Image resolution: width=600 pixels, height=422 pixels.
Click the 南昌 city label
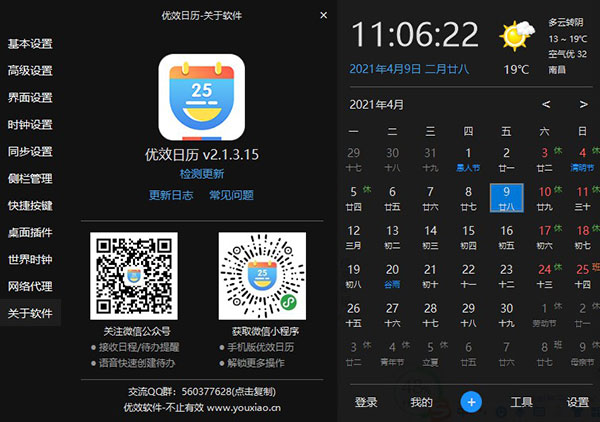(557, 70)
